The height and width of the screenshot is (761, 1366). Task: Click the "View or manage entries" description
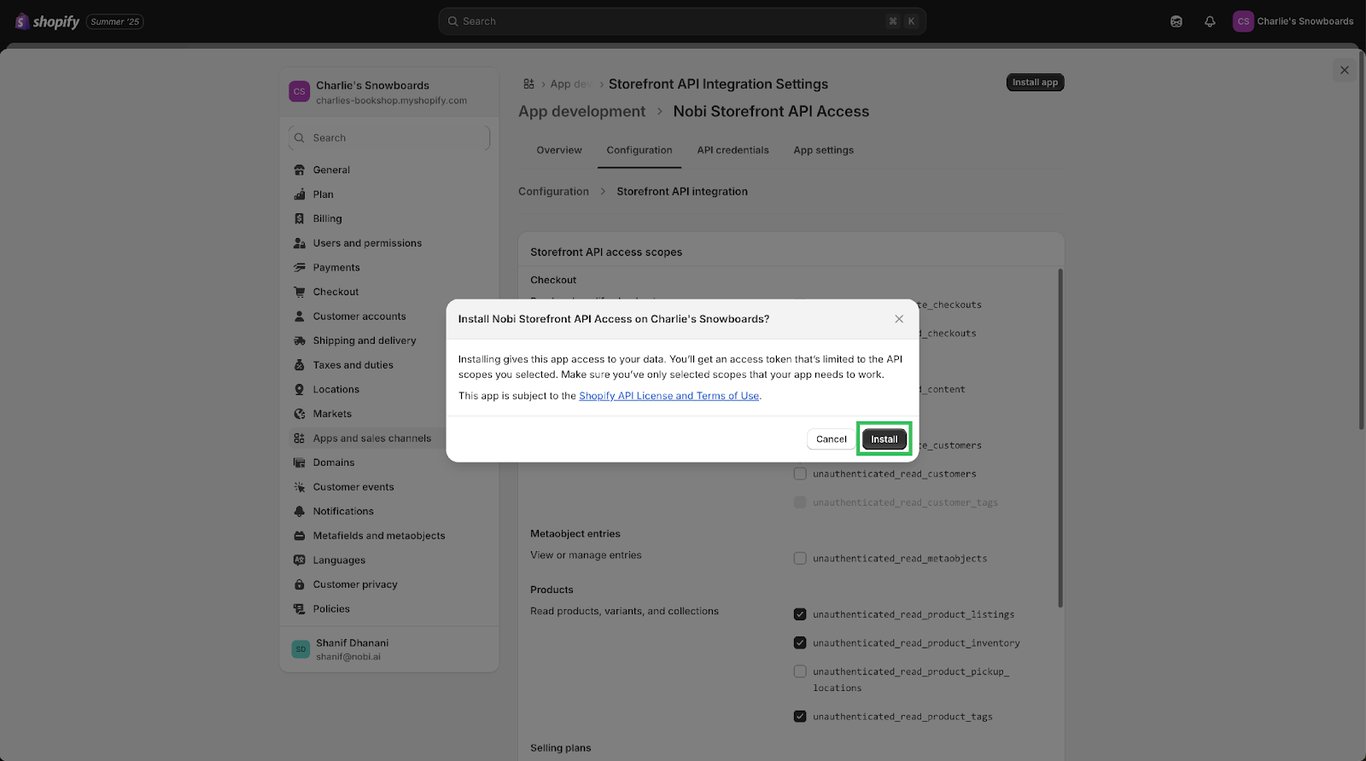point(586,555)
